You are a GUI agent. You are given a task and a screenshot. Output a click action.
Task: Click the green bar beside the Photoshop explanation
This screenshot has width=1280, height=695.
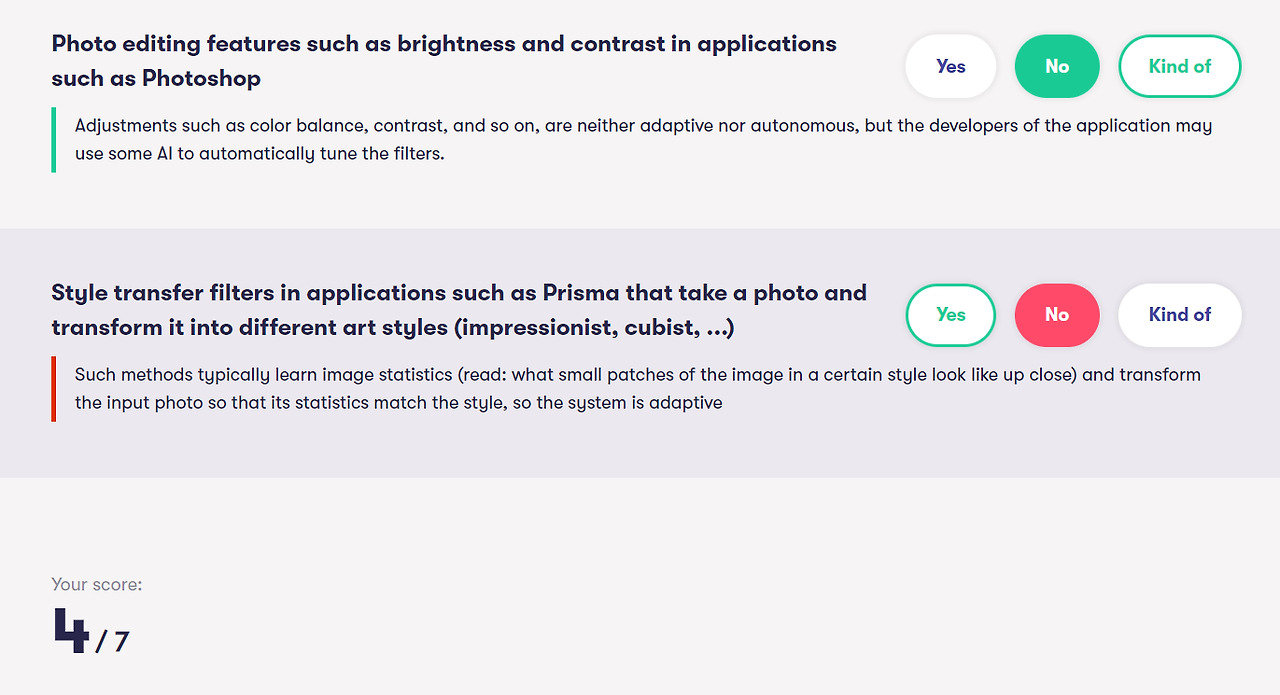click(x=53, y=140)
